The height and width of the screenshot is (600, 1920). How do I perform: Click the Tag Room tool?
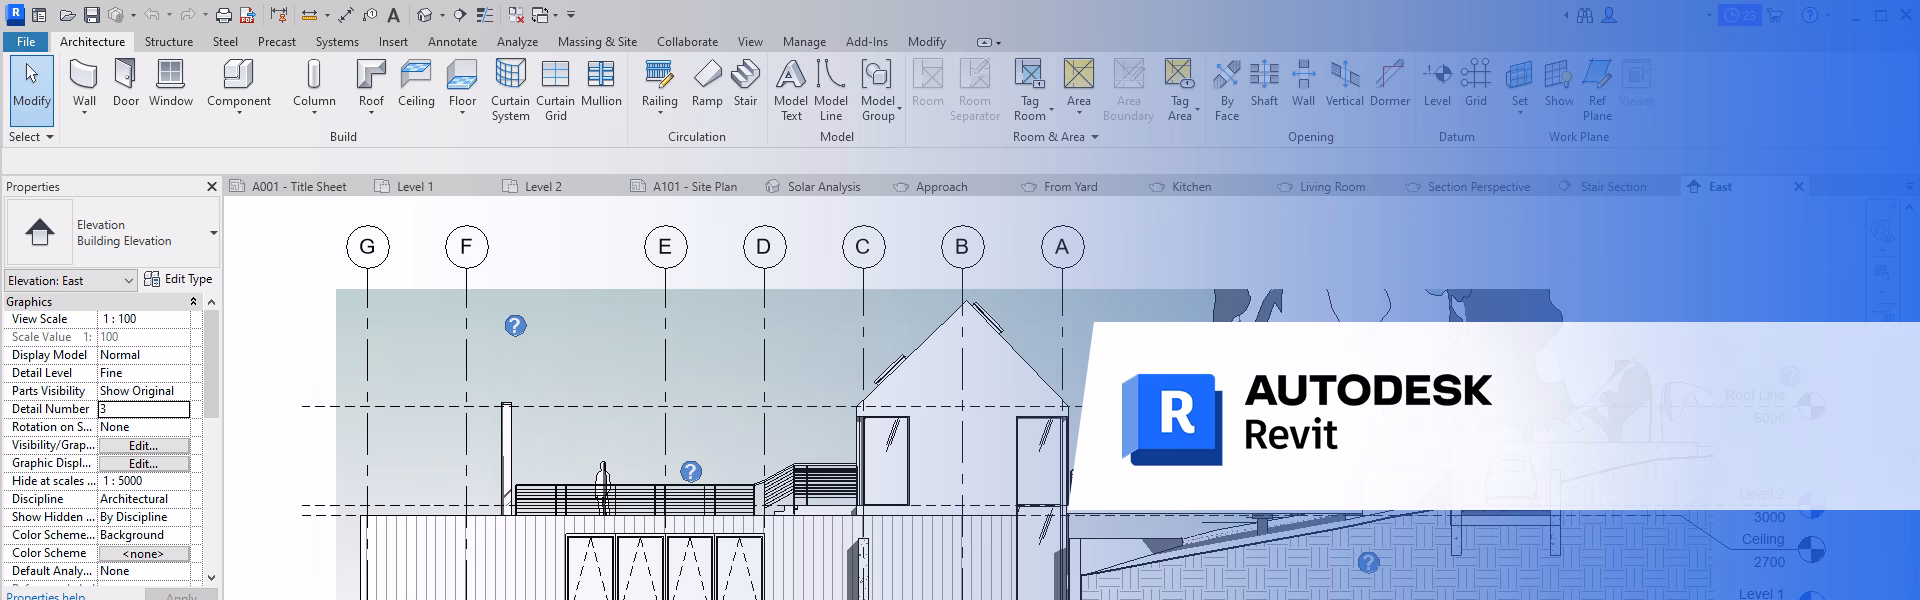[x=1029, y=88]
